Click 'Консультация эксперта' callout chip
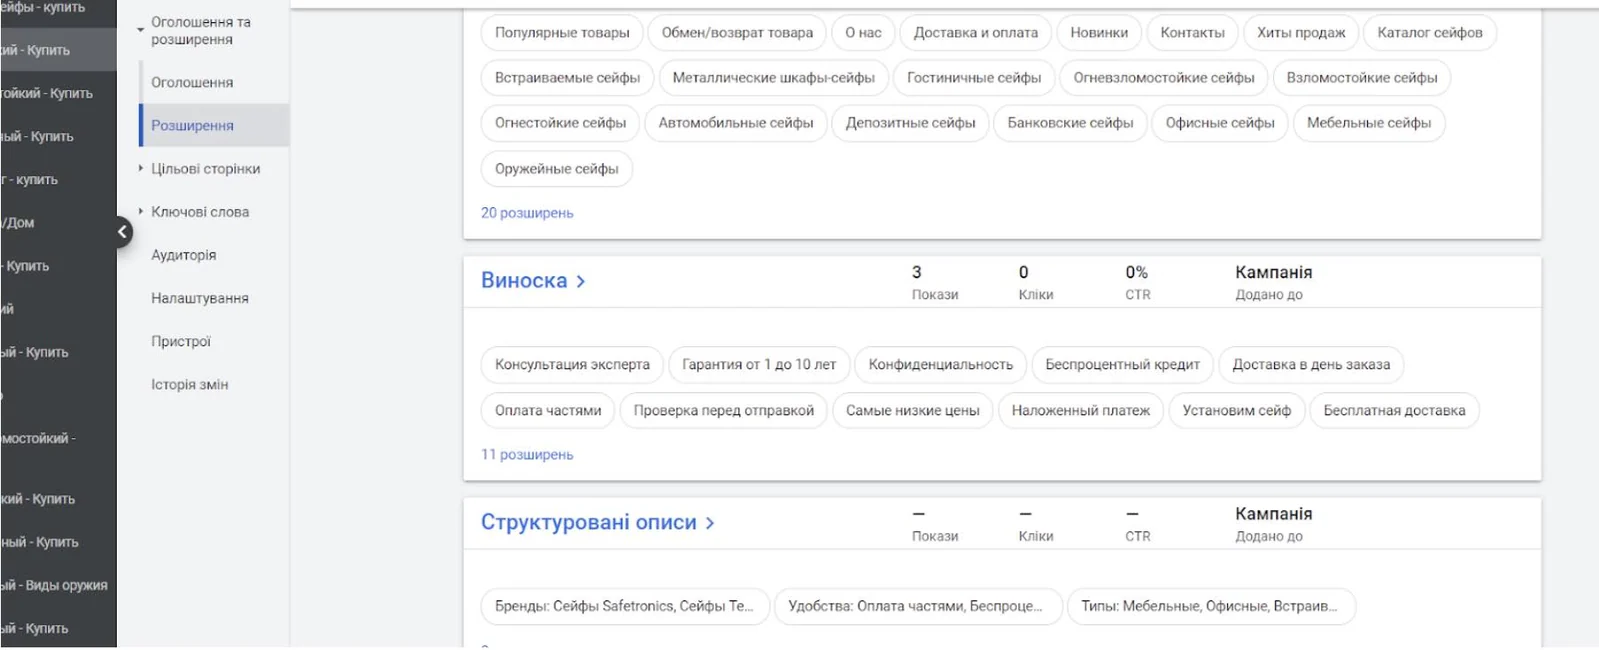Image resolution: width=1599 pixels, height=650 pixels. tap(572, 365)
